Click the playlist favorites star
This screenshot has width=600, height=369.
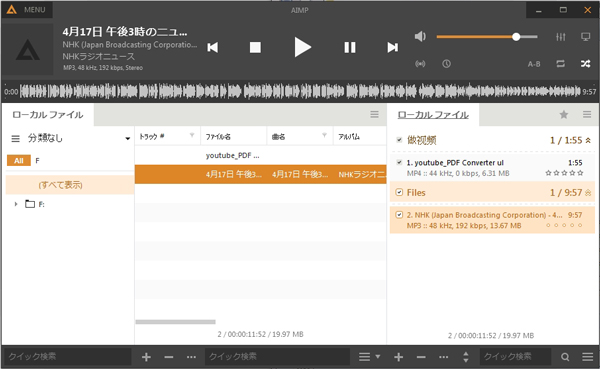point(564,114)
